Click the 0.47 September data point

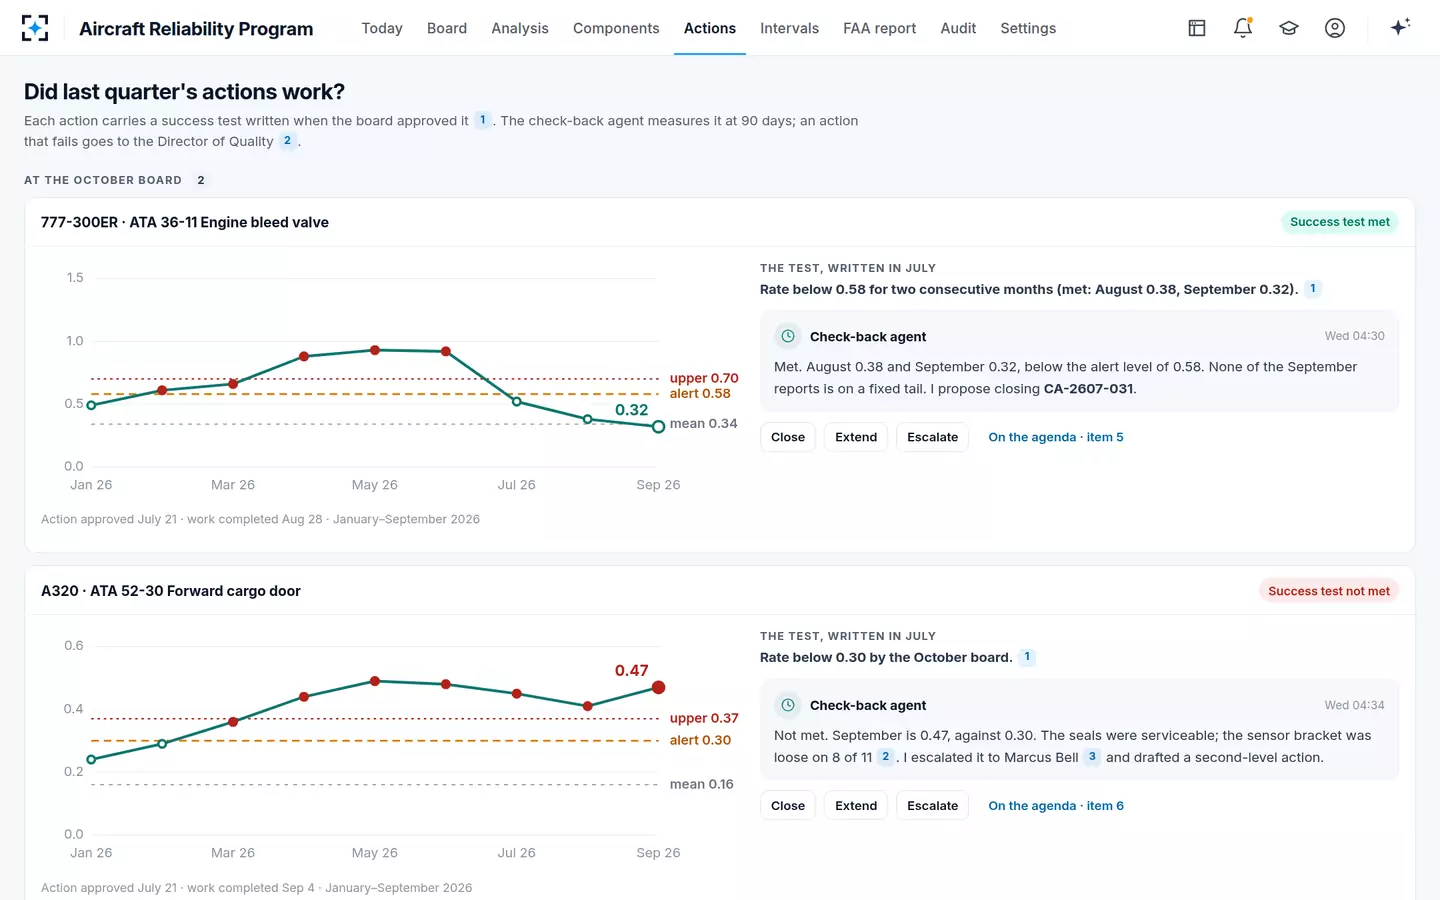[x=658, y=687]
